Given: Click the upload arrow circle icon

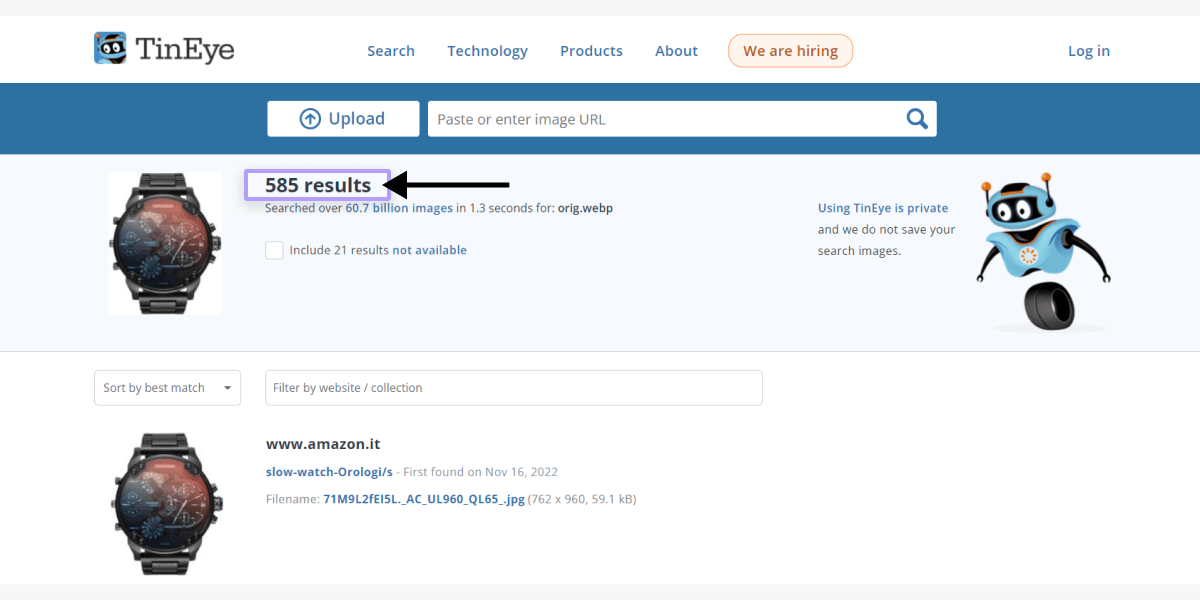Looking at the screenshot, I should click(x=310, y=119).
